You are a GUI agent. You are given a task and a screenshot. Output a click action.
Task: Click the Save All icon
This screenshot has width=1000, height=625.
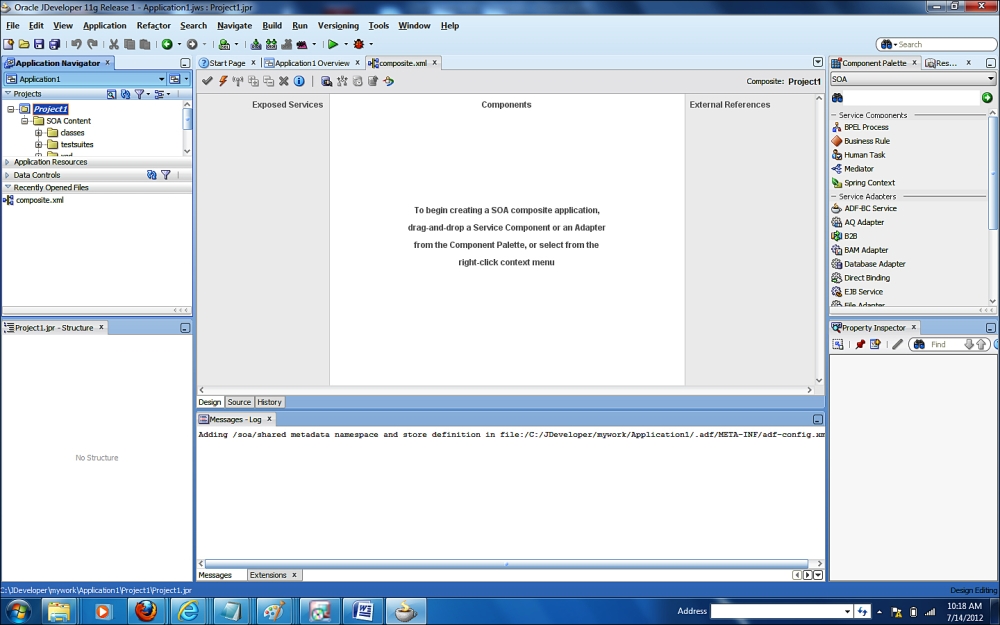pos(54,44)
